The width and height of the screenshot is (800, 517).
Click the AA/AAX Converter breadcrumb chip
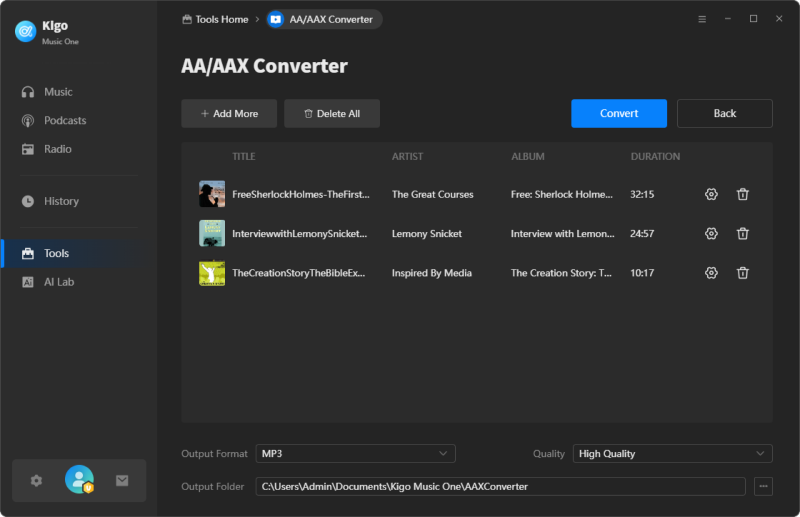324,19
